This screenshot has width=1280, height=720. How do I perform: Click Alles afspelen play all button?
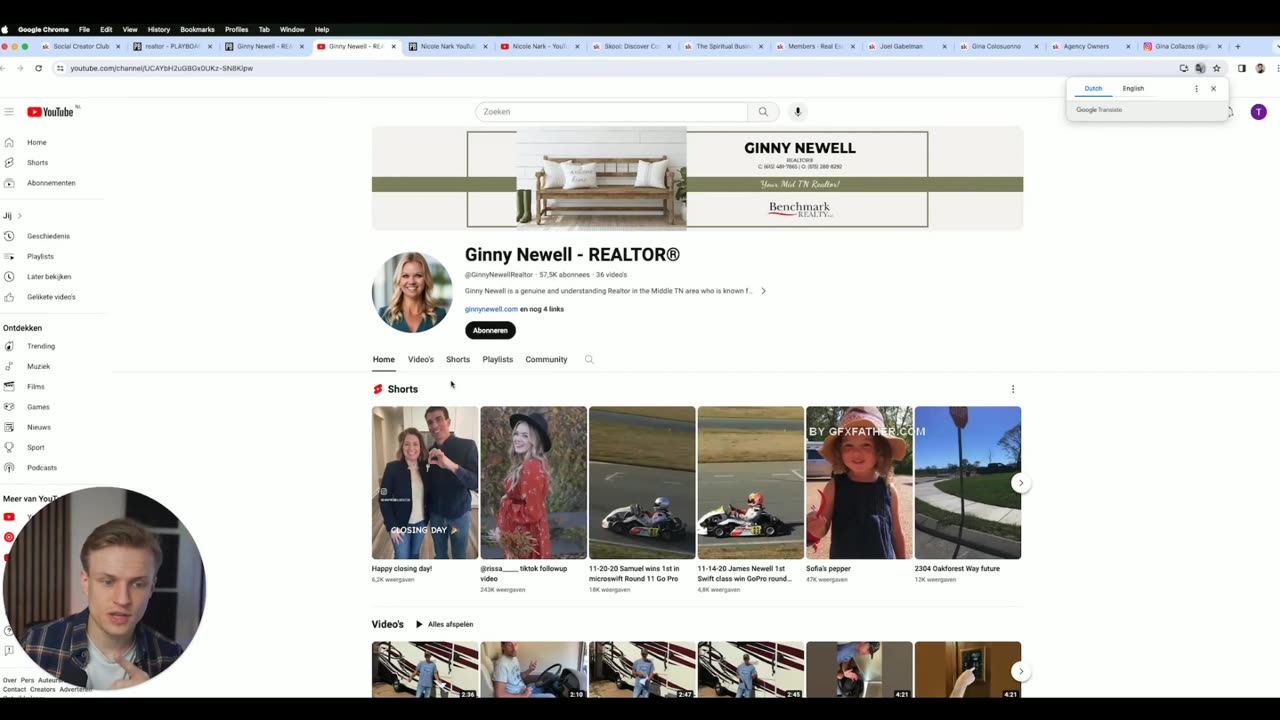tap(445, 624)
